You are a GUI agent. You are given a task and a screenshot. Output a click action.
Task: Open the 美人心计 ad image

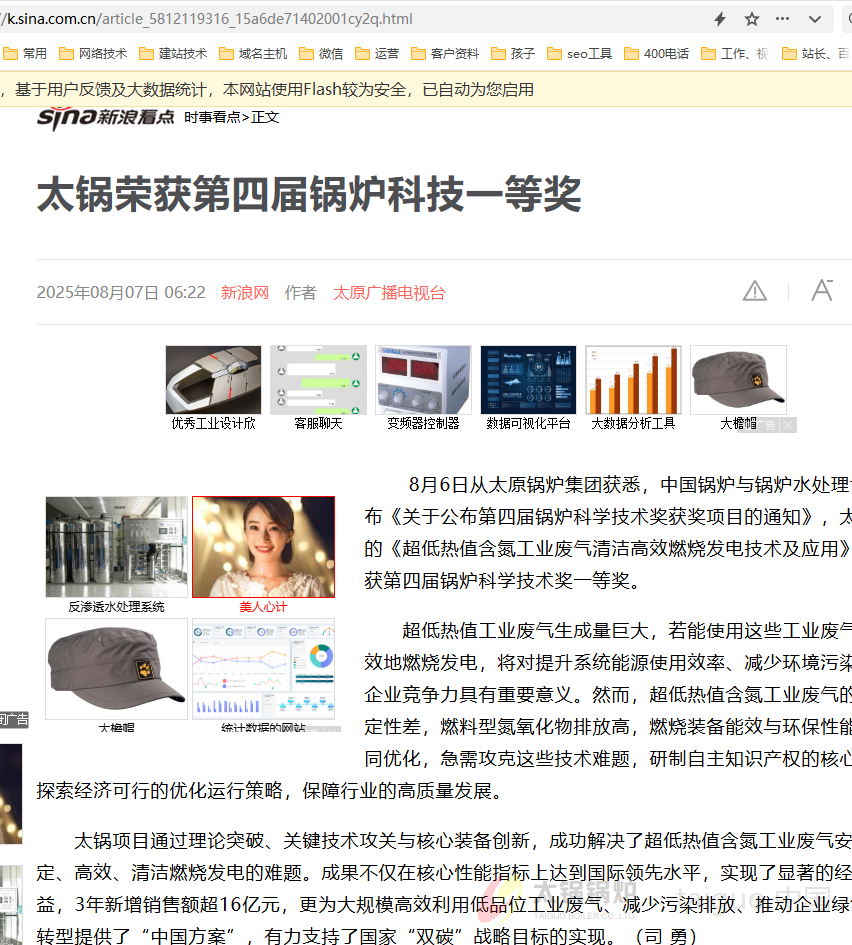tap(263, 547)
